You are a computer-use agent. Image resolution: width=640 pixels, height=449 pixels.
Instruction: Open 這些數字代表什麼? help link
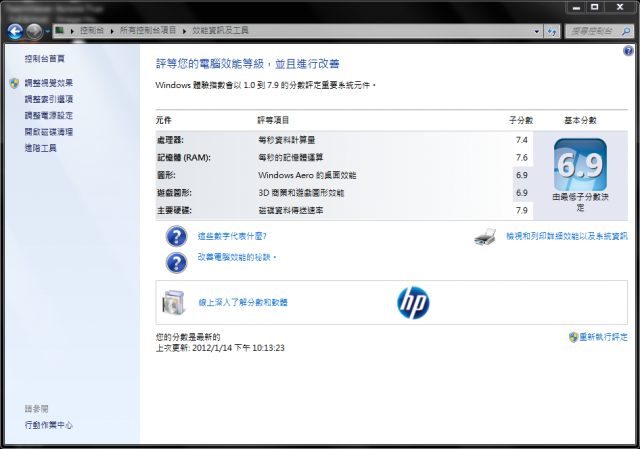[232, 236]
